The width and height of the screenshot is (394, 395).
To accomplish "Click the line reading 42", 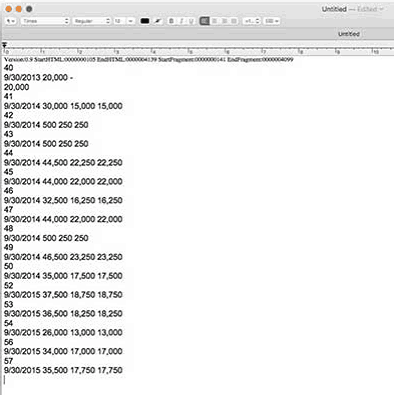I will click(x=9, y=115).
